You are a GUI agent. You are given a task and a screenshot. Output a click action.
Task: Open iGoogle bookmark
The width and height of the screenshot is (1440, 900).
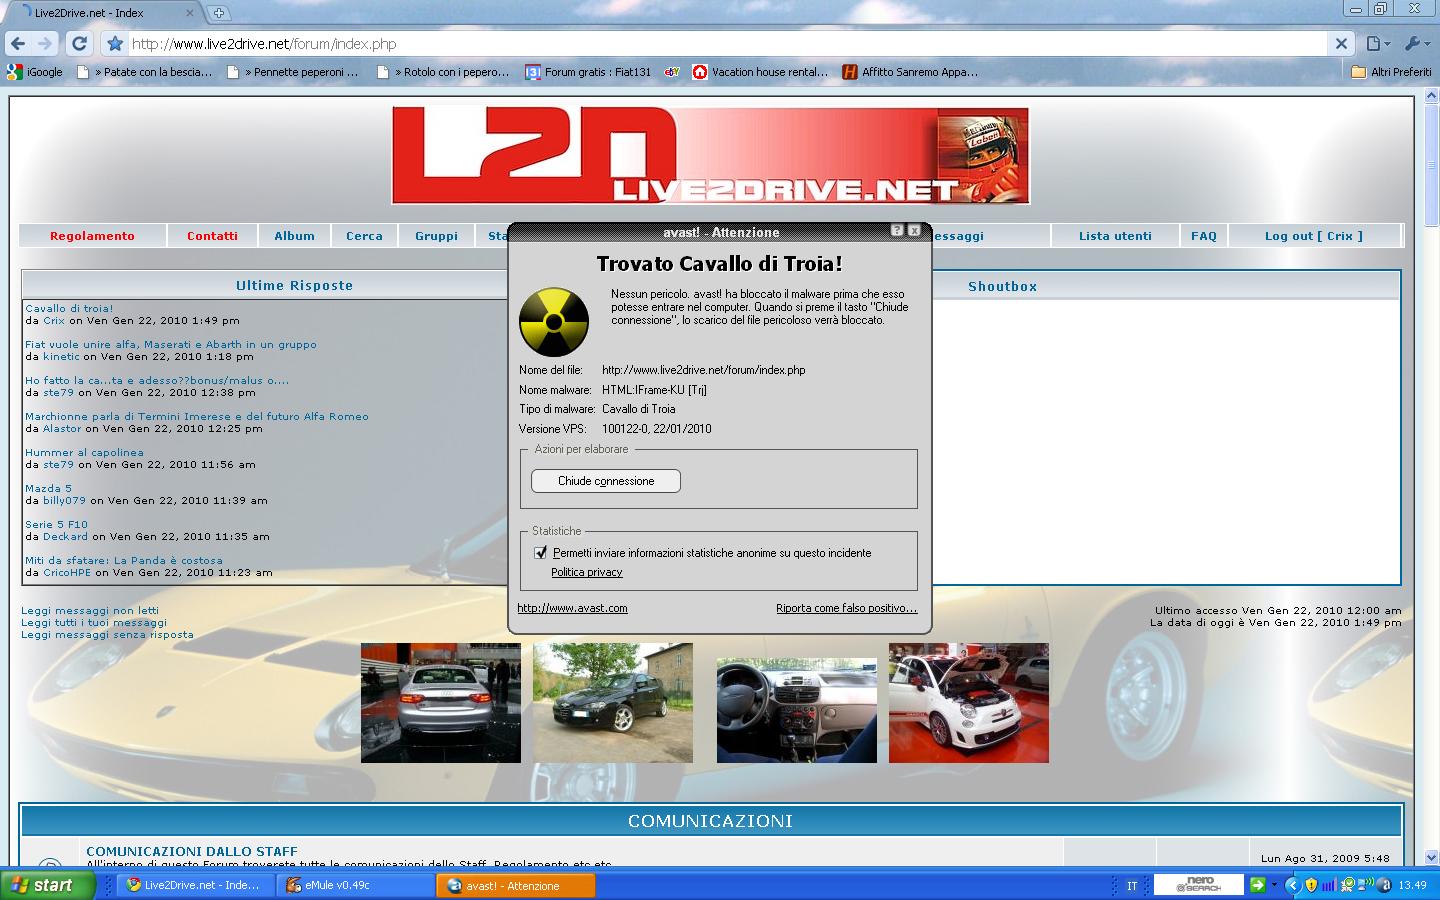pyautogui.click(x=35, y=72)
